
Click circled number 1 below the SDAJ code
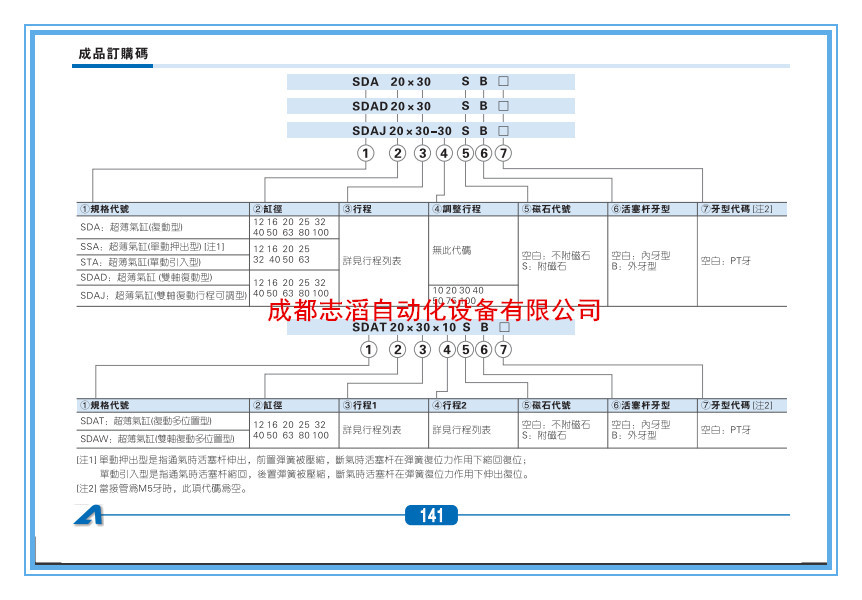pos(366,153)
